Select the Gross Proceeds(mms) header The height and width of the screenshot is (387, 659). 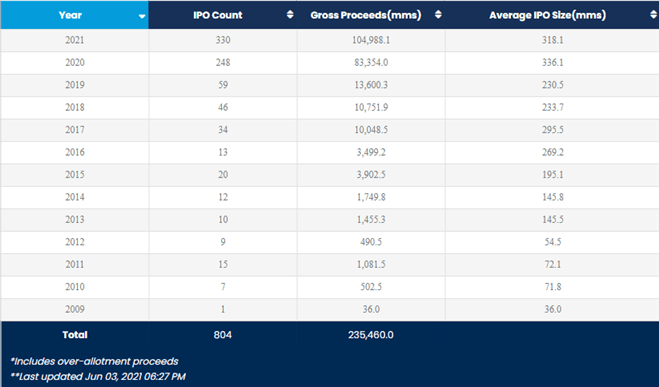tap(371, 15)
